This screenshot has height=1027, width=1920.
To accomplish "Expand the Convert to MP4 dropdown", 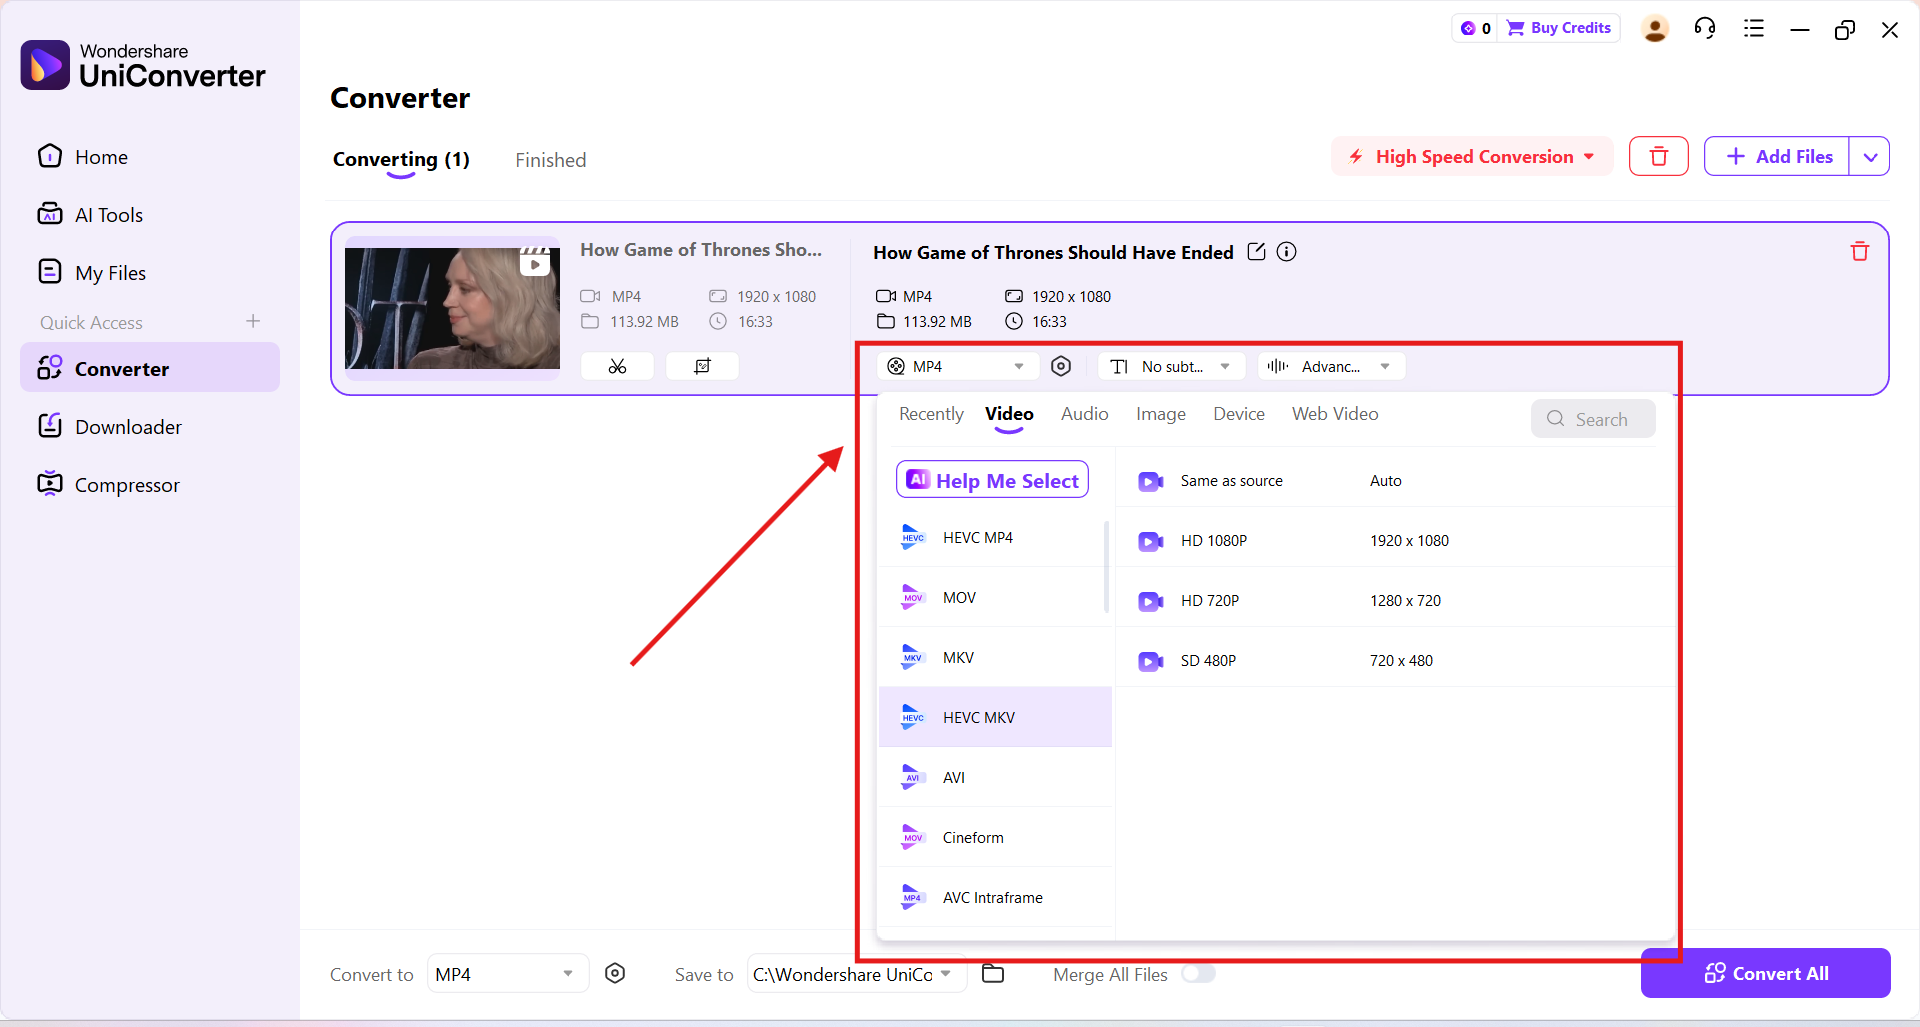I will [x=506, y=973].
